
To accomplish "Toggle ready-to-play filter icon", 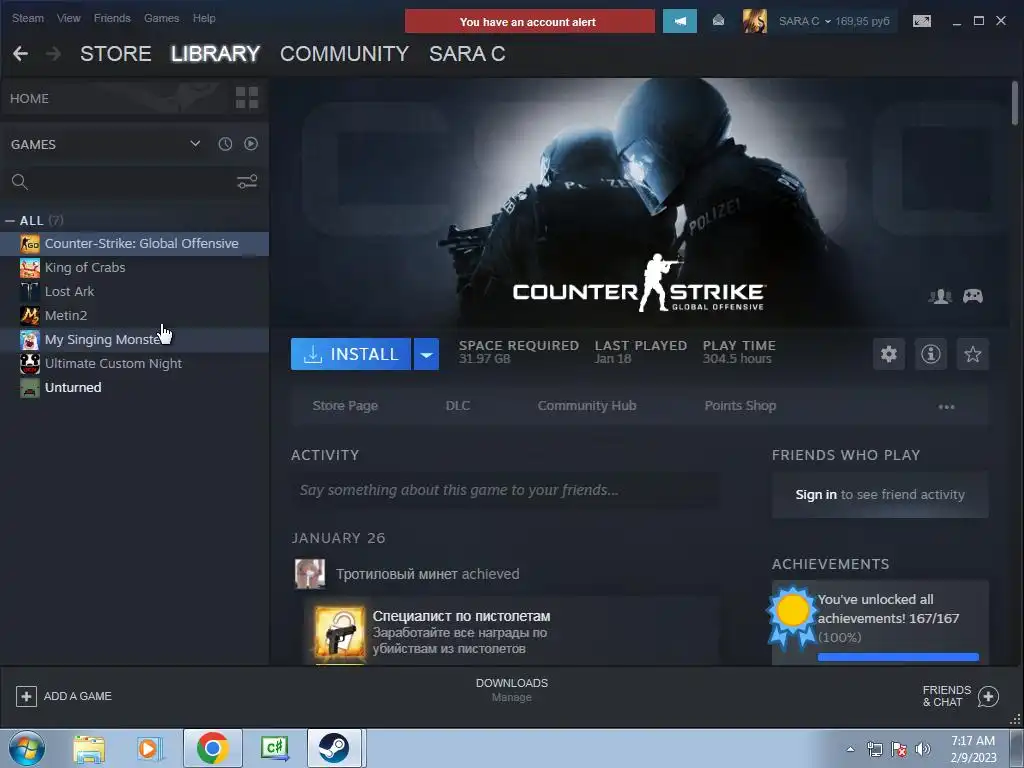I will tap(251, 144).
